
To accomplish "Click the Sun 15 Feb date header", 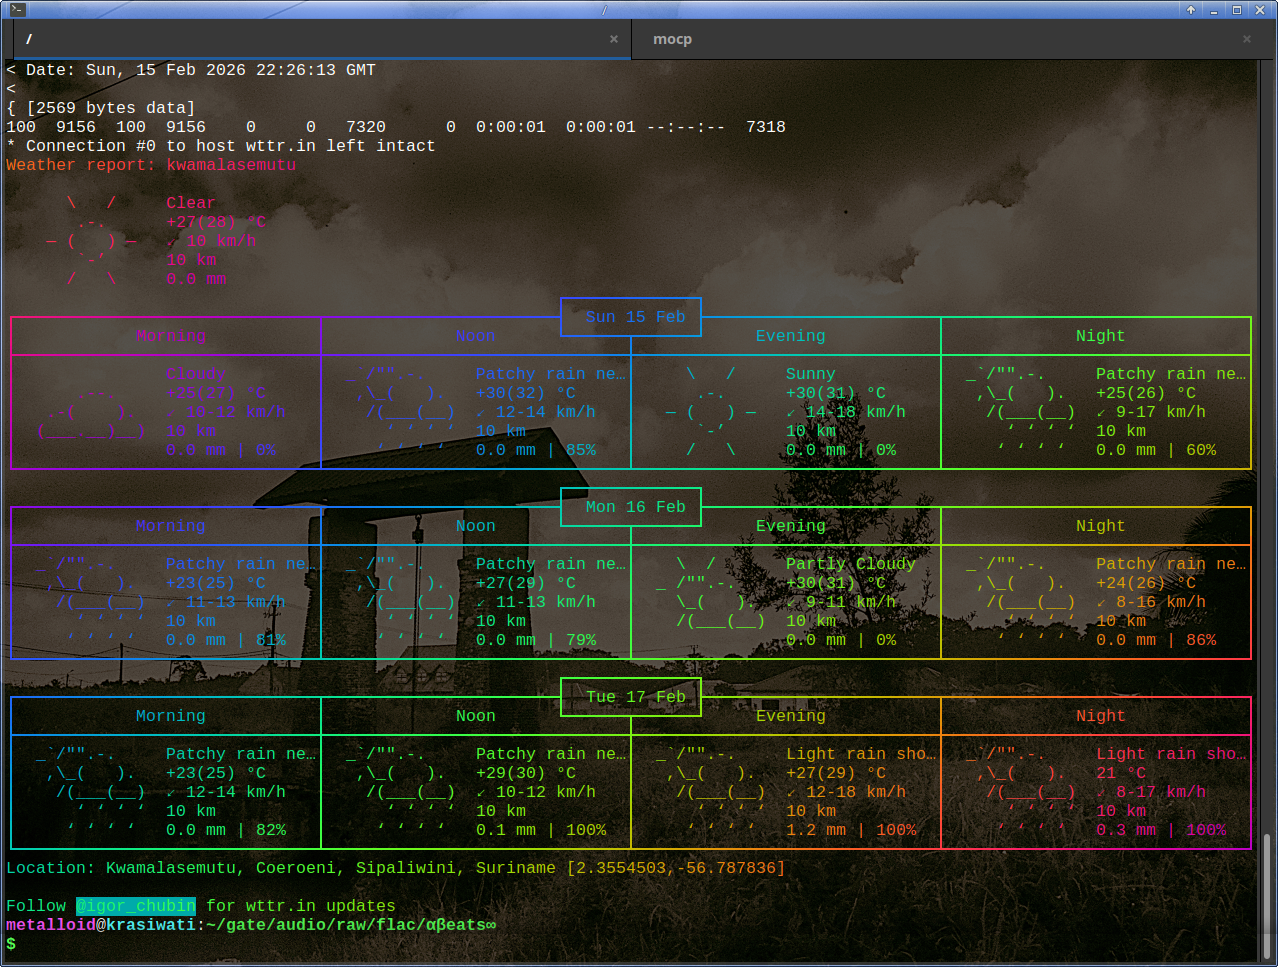I will [635, 317].
